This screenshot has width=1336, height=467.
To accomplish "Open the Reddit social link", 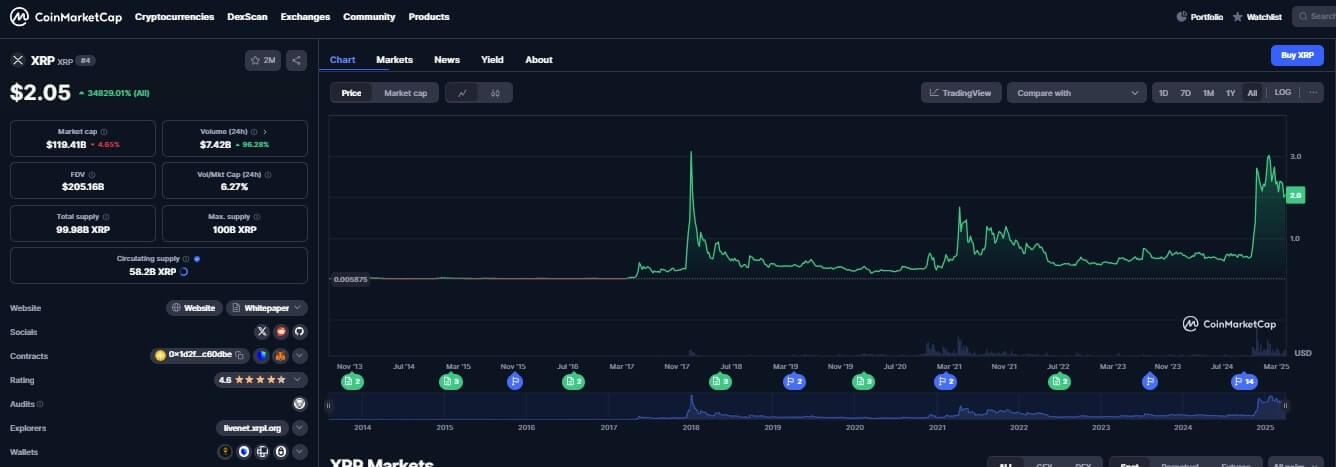I will point(281,332).
